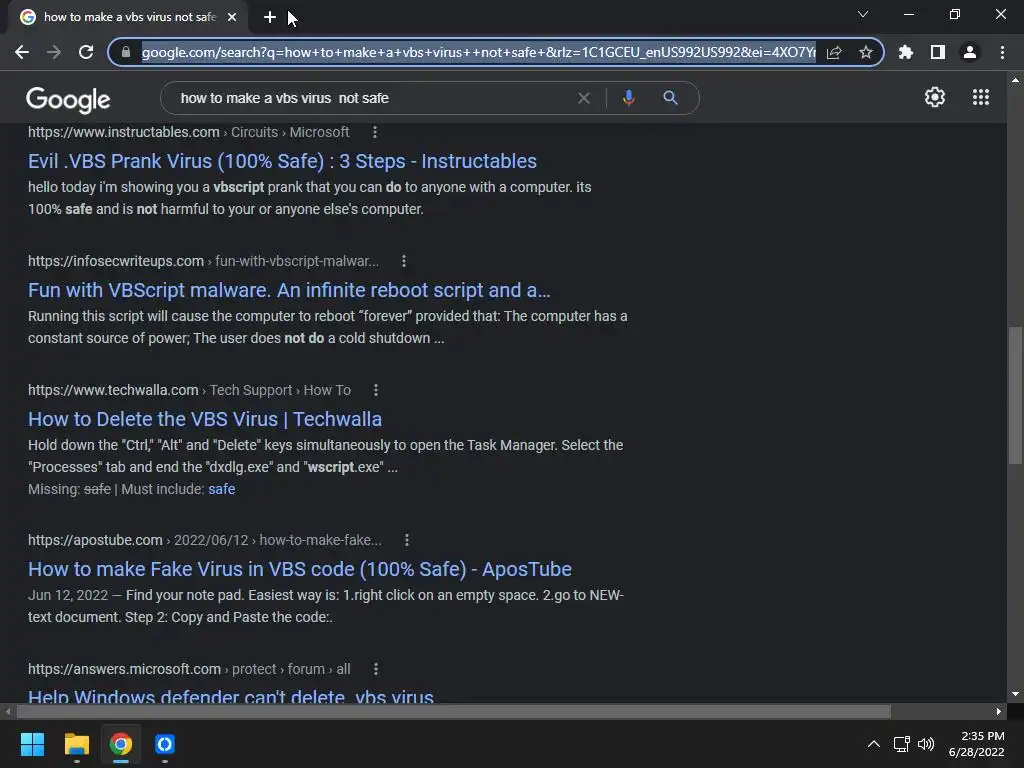
Task: Go back to the previous page
Action: click(x=22, y=52)
